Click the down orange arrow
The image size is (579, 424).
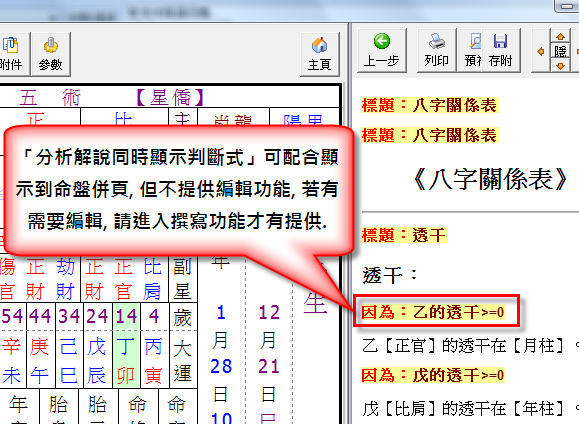pos(561,66)
